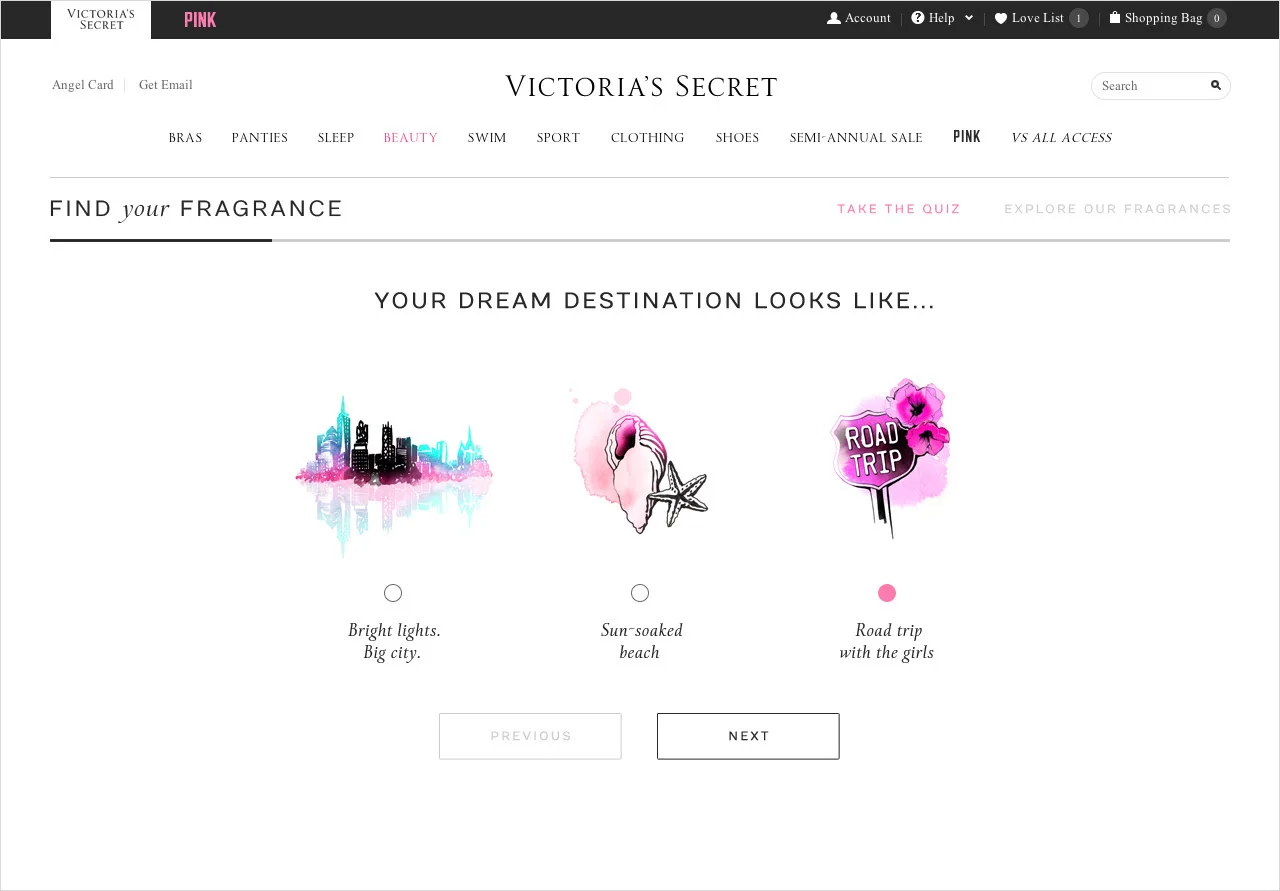Click the search magnifier icon
Image resolution: width=1280 pixels, height=891 pixels.
pyautogui.click(x=1216, y=85)
